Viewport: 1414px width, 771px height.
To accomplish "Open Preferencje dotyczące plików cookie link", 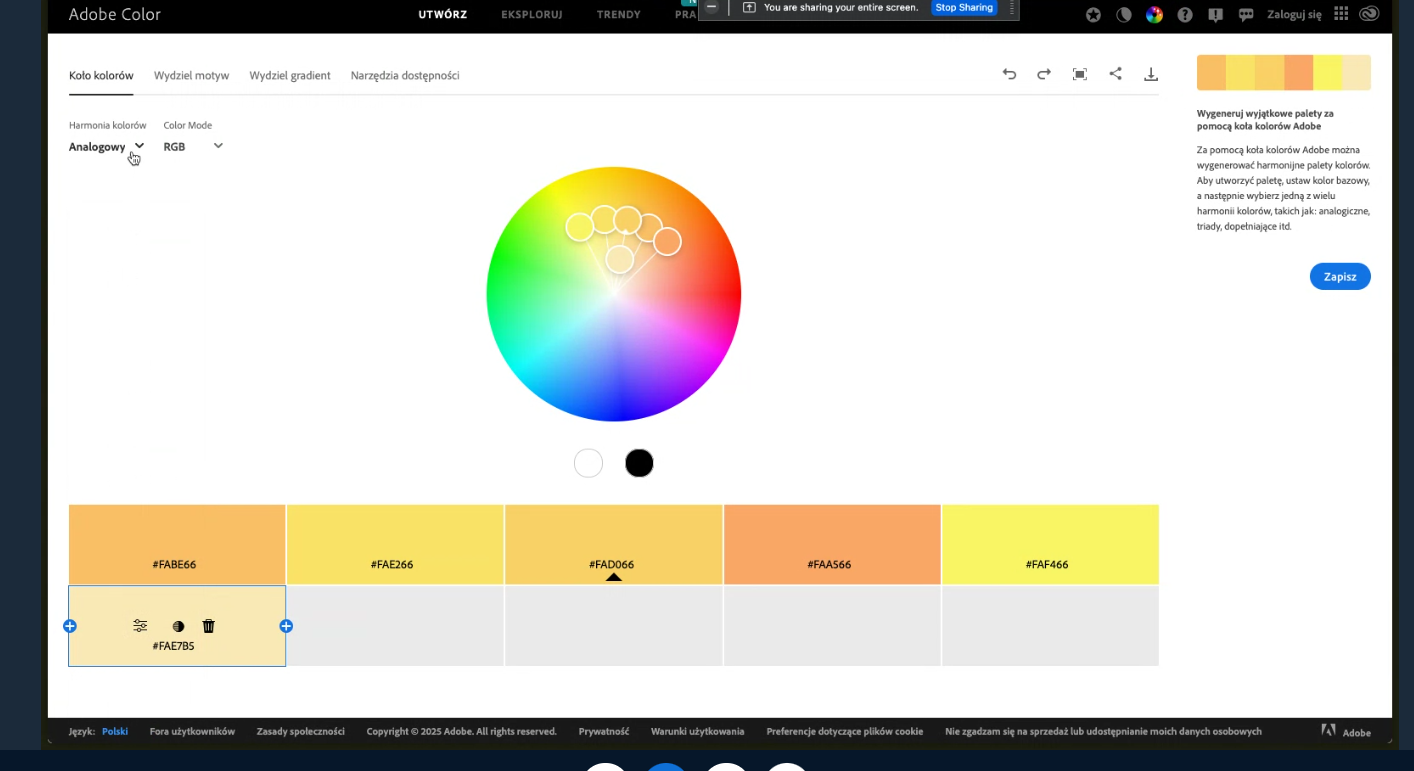I will point(845,731).
